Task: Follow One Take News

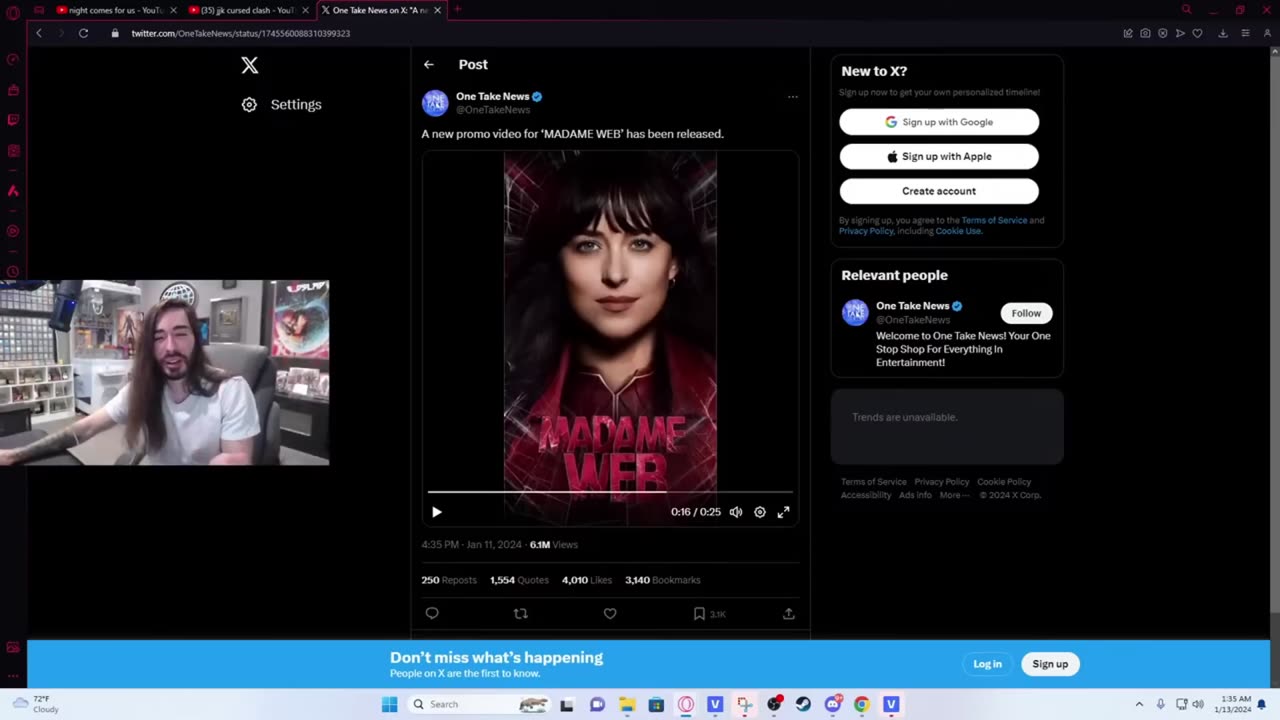Action: (1026, 313)
